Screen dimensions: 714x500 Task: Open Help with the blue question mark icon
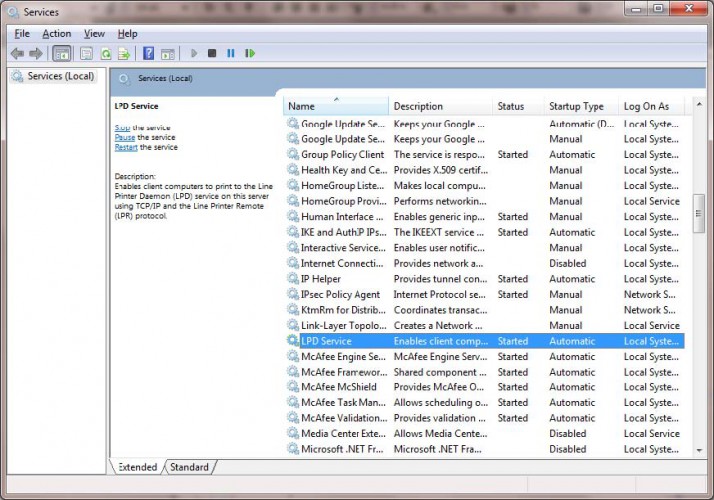coord(148,54)
